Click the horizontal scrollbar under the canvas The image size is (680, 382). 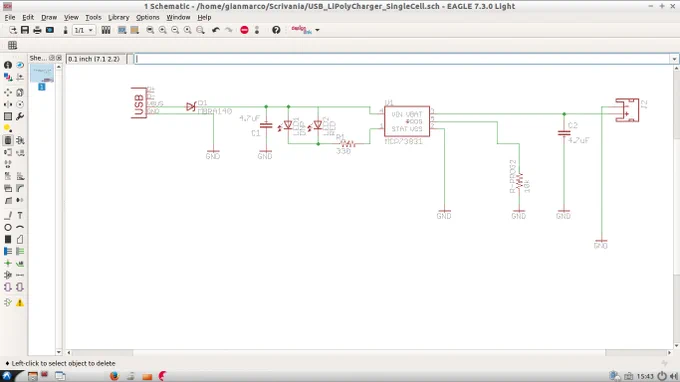tap(369, 353)
